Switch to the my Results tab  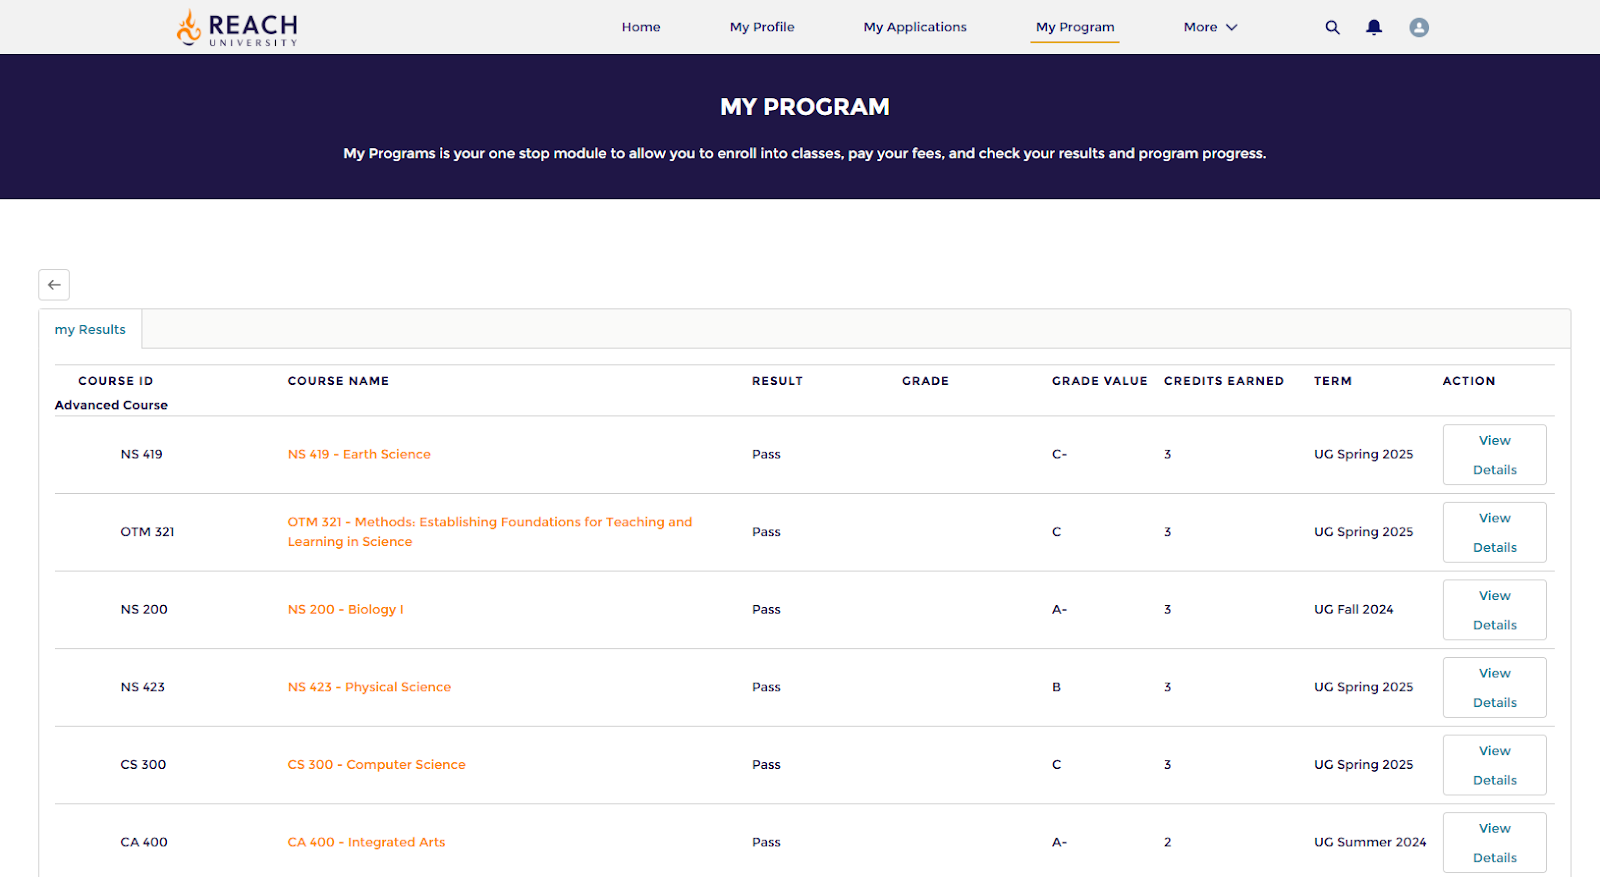point(90,329)
